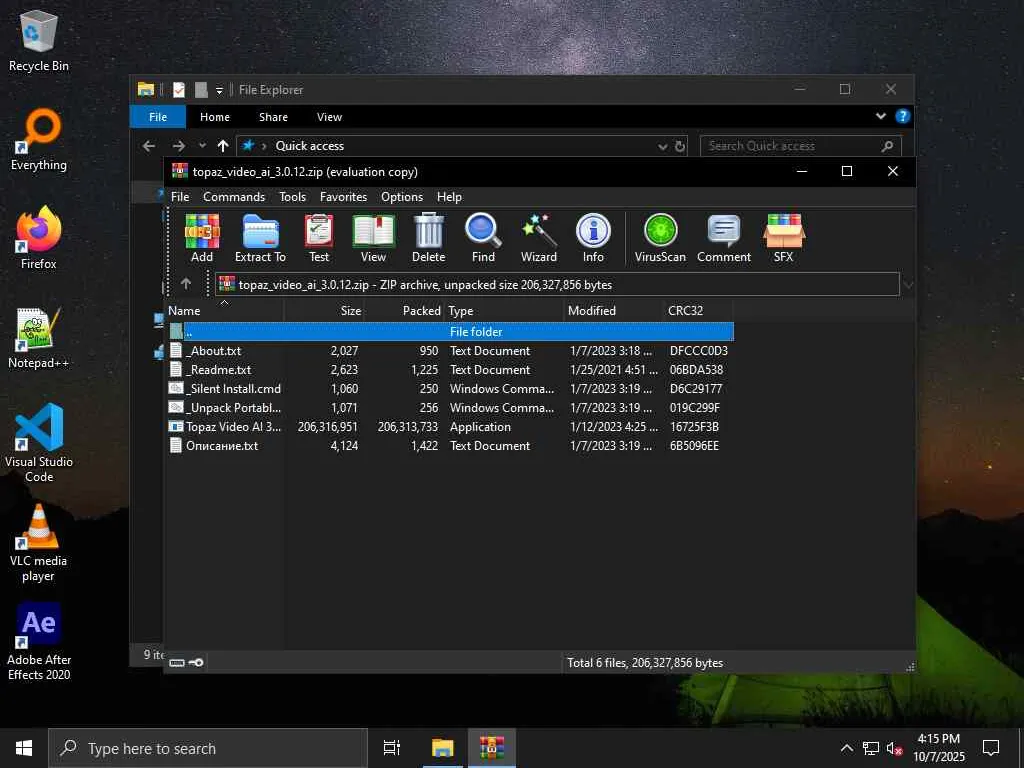1024x768 pixels.
Task: Show hidden system tray icons
Action: 846,748
